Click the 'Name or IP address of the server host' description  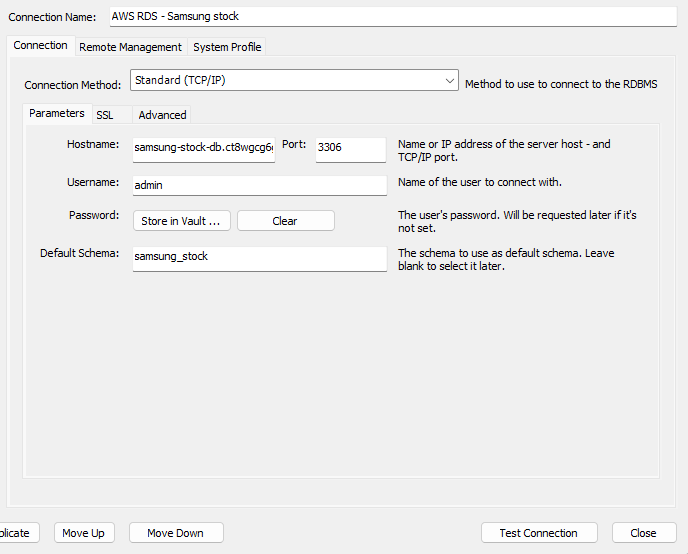click(x=504, y=150)
